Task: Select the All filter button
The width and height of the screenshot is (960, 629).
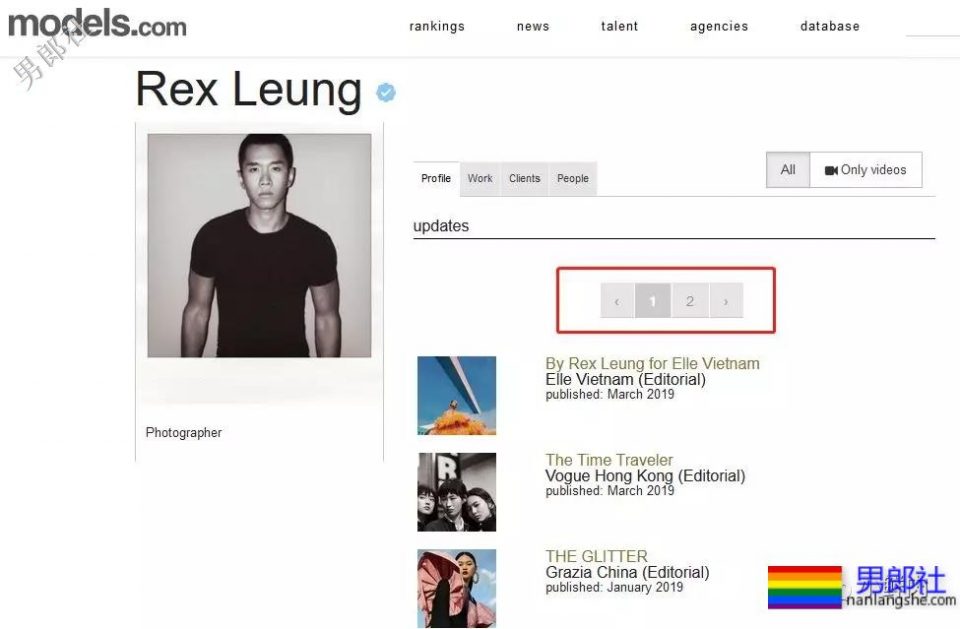Action: point(788,170)
